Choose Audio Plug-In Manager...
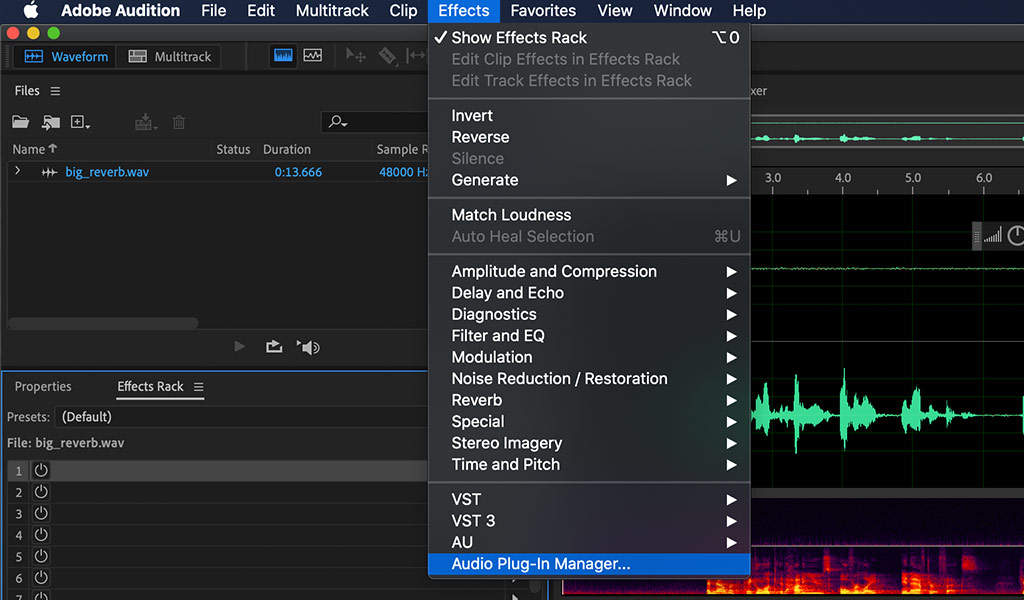1024x600 pixels. [x=588, y=564]
